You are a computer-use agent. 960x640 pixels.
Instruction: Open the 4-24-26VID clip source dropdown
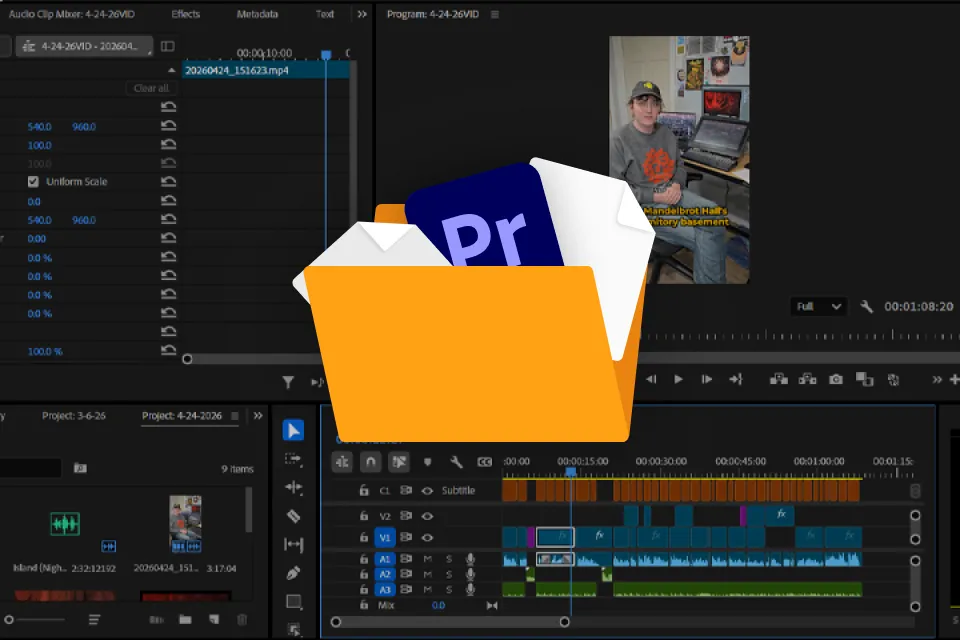[x=84, y=46]
